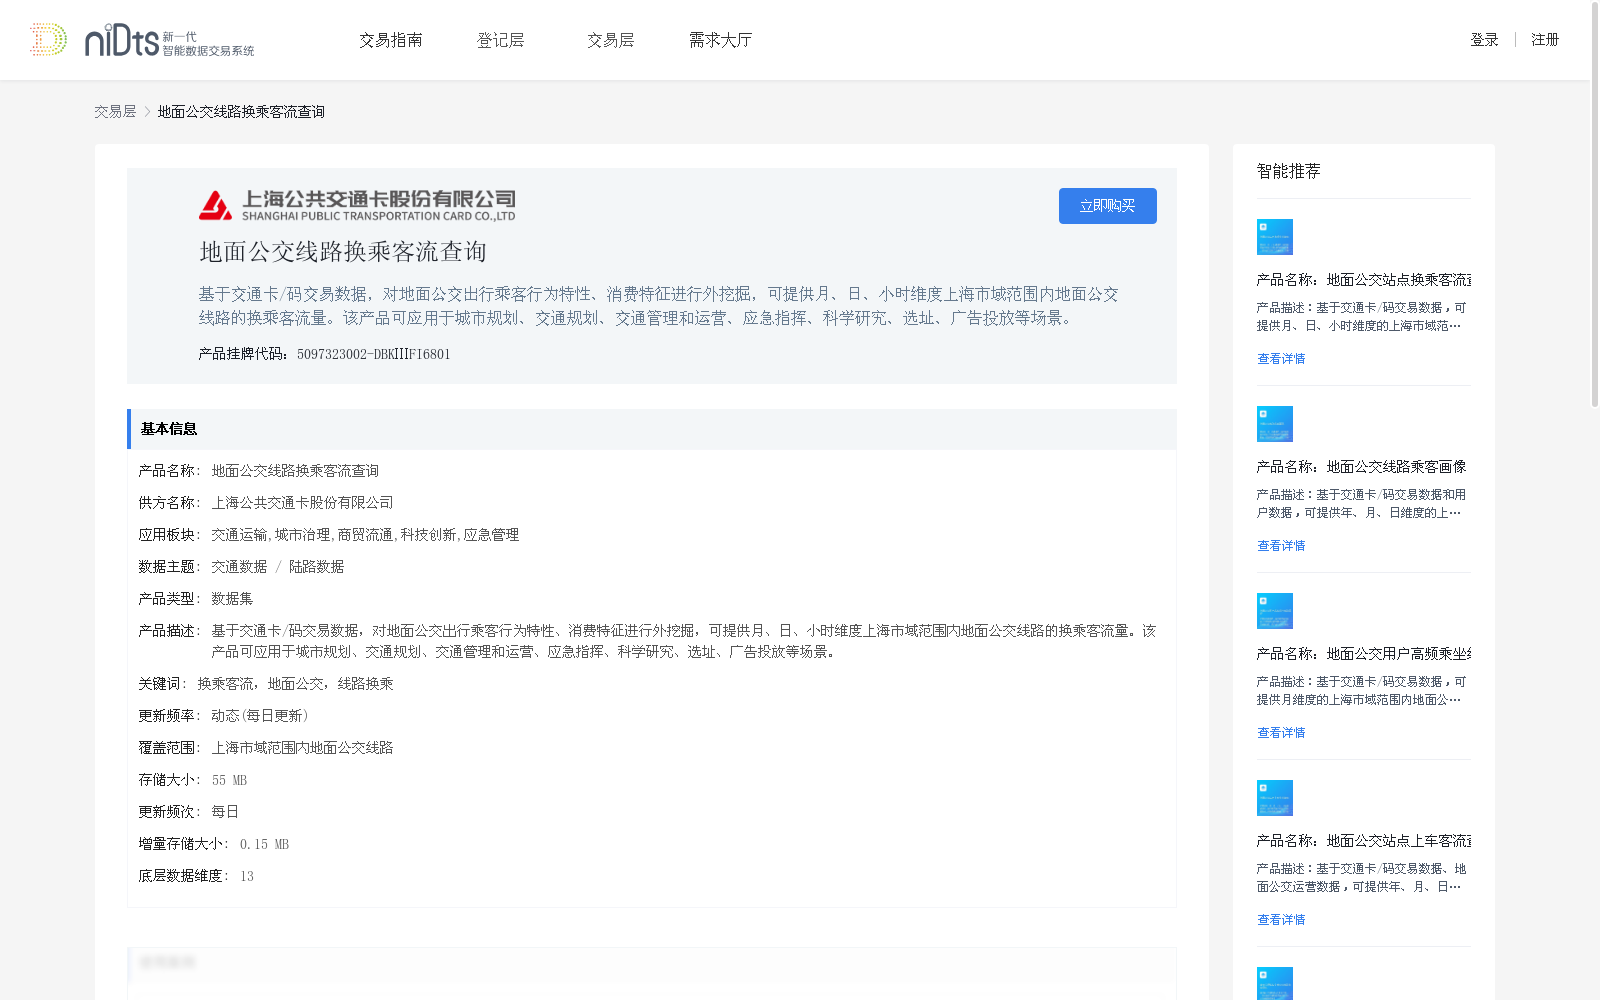Open thumbnail of 地面公交线路乘客画像 product
The height and width of the screenshot is (1000, 1600).
point(1275,424)
